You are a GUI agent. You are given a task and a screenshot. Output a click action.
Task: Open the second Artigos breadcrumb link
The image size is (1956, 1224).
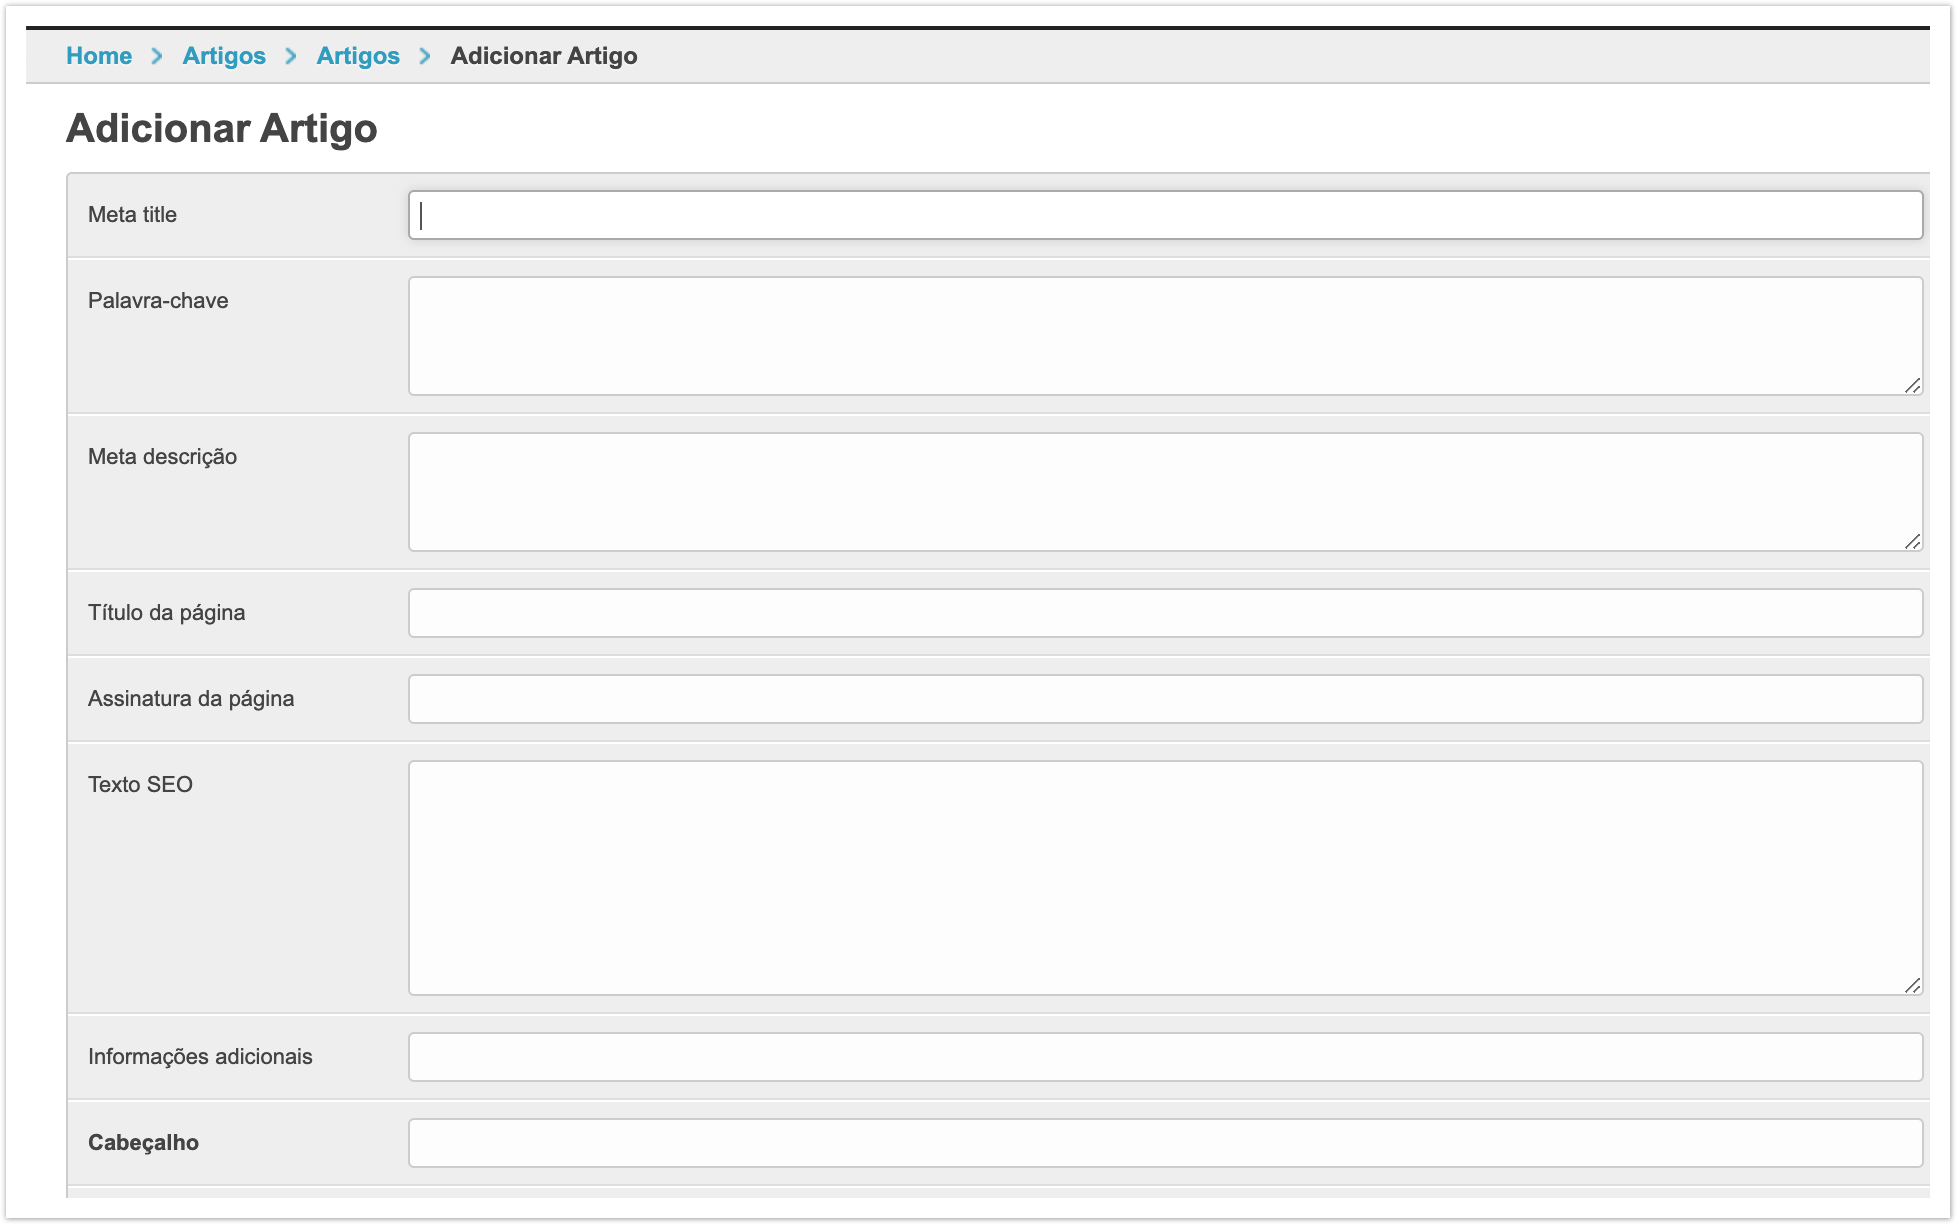(358, 56)
